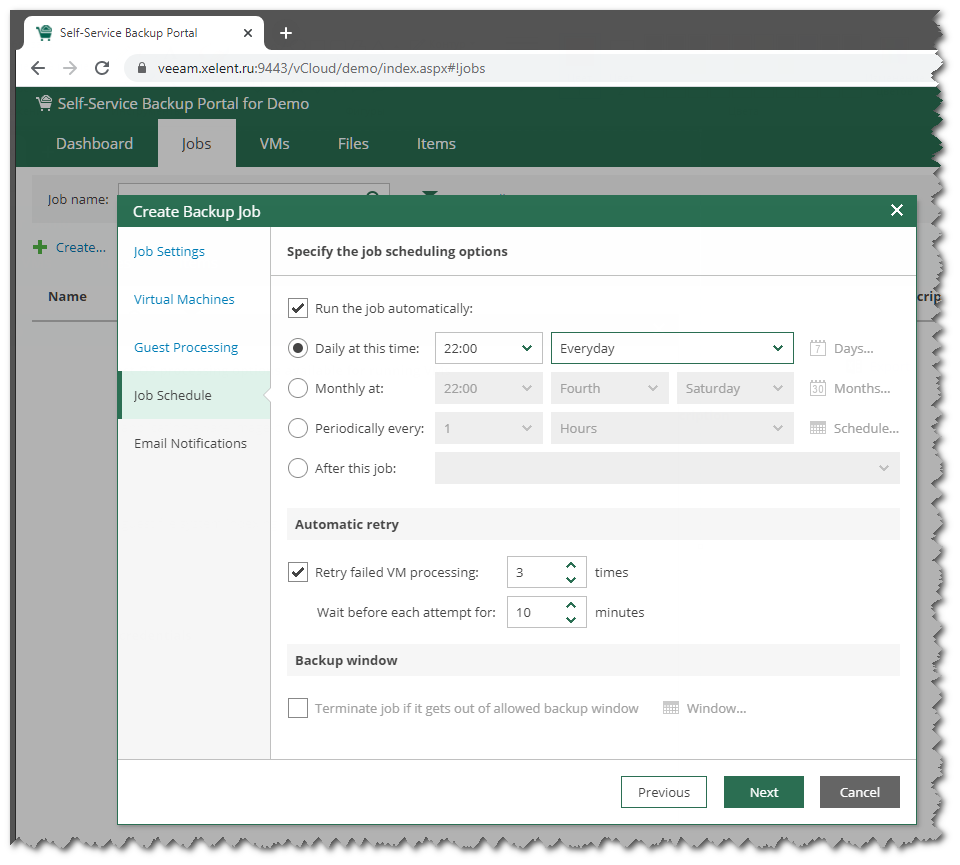Uncheck Run the job automatically
960x865 pixels.
click(x=298, y=308)
